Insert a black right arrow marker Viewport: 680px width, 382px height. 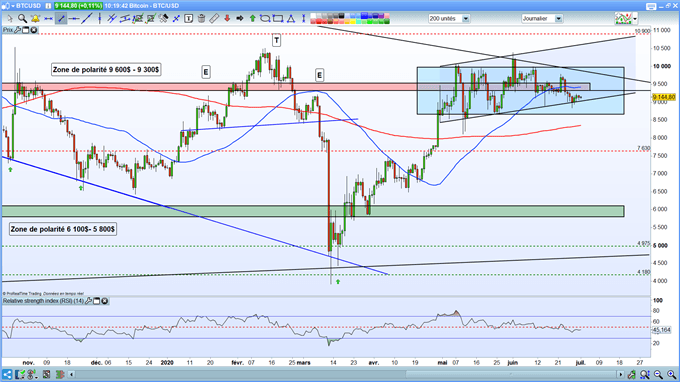(240, 19)
